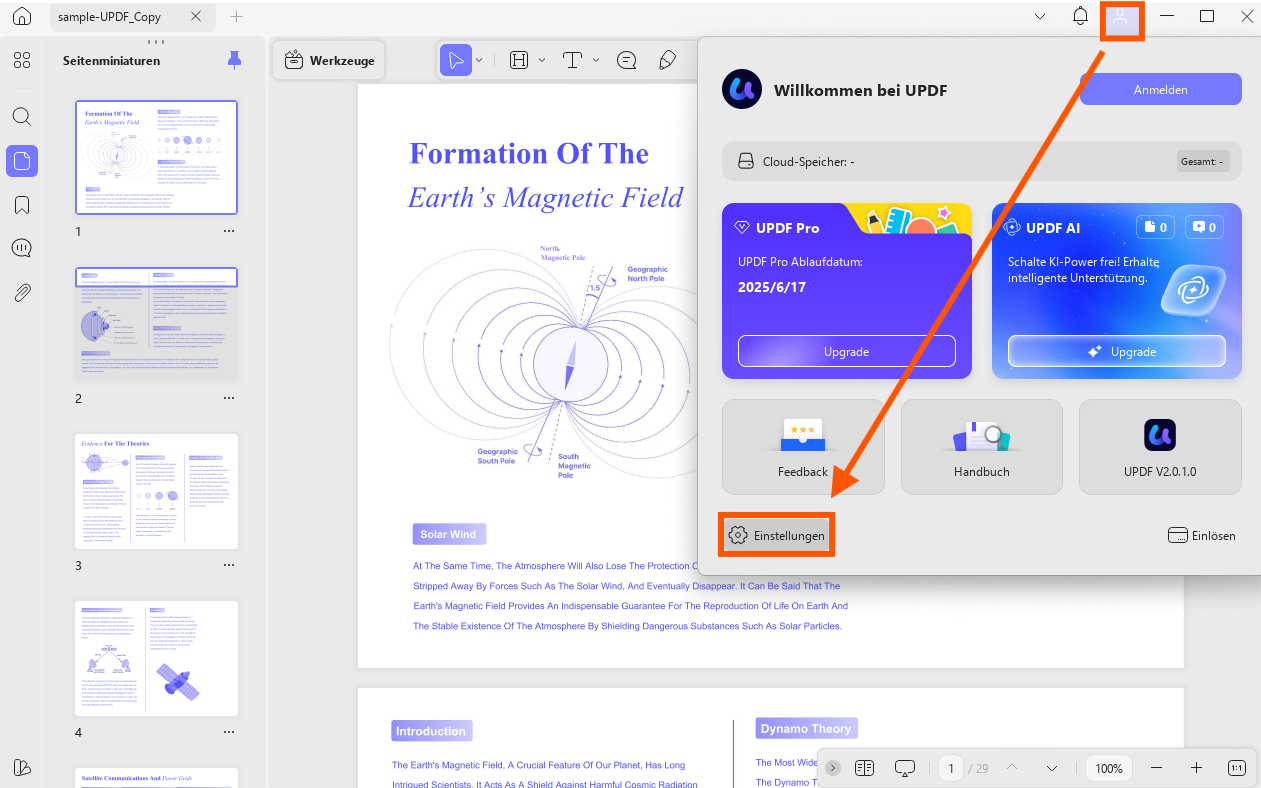Open the more options dots for page 1

click(229, 231)
